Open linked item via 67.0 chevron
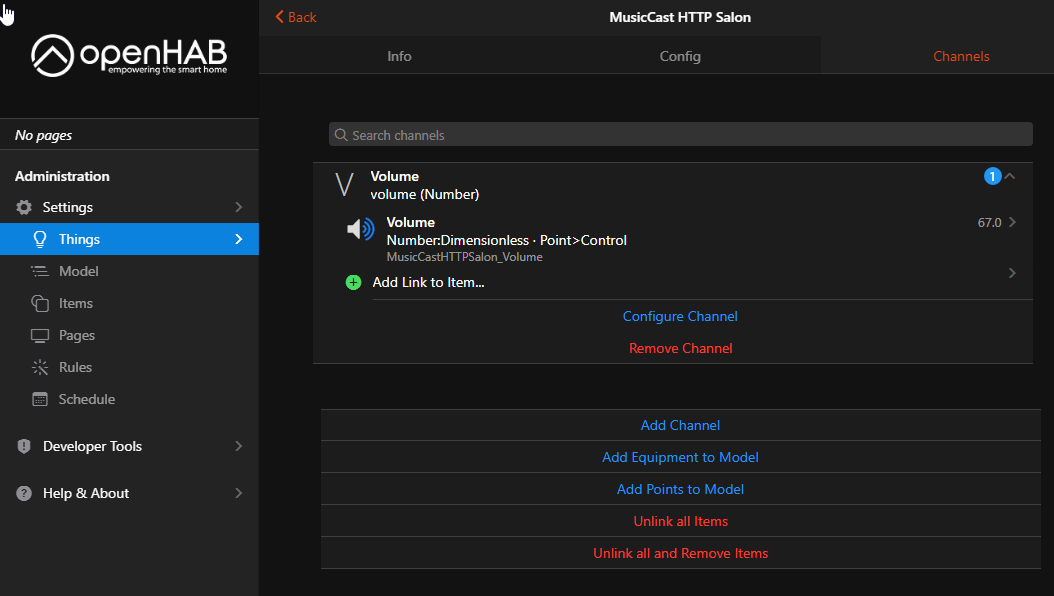Viewport: 1054px width, 596px height. pyautogui.click(x=1012, y=222)
